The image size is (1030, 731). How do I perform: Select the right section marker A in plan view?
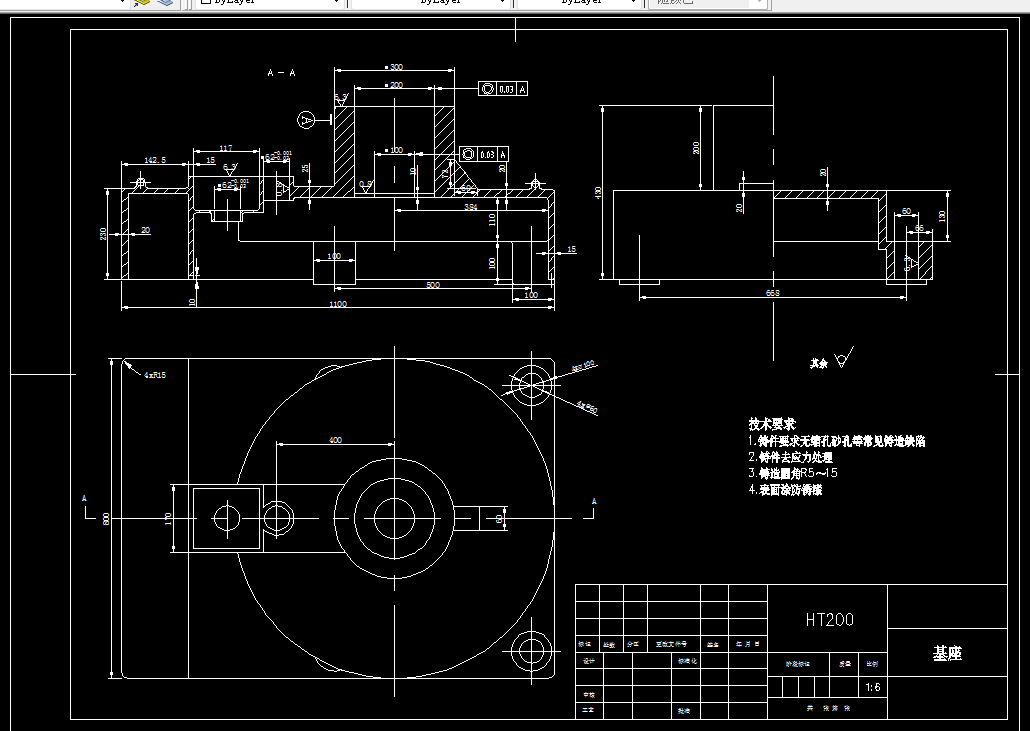tap(594, 502)
